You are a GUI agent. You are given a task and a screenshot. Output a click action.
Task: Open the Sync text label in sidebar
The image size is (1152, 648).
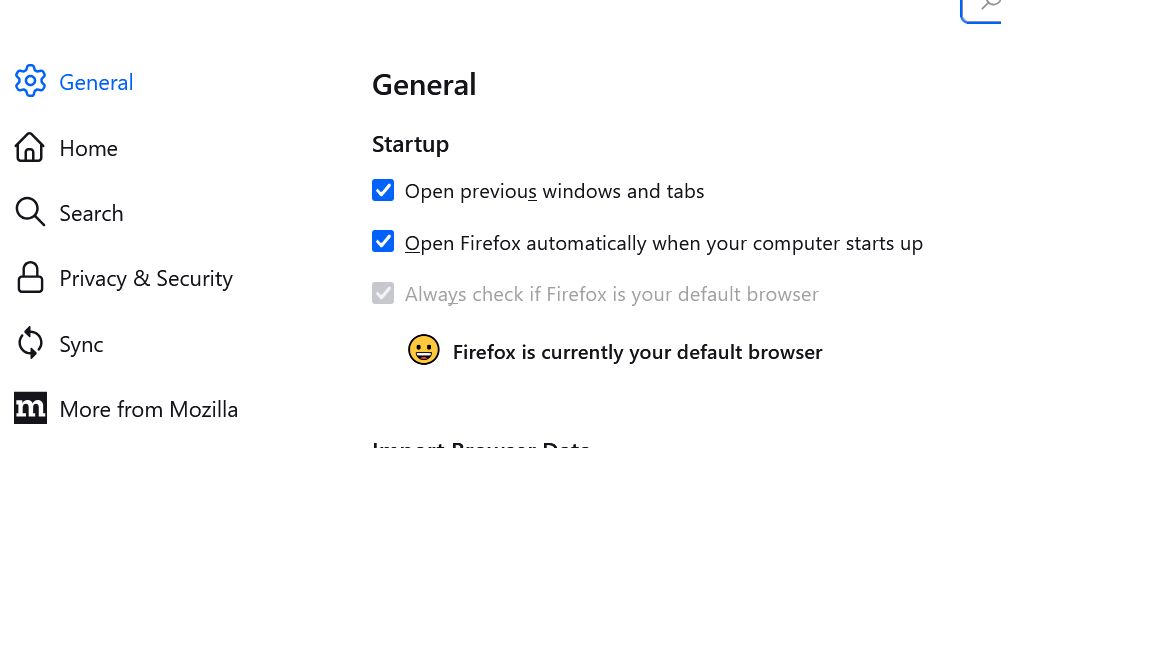(81, 344)
